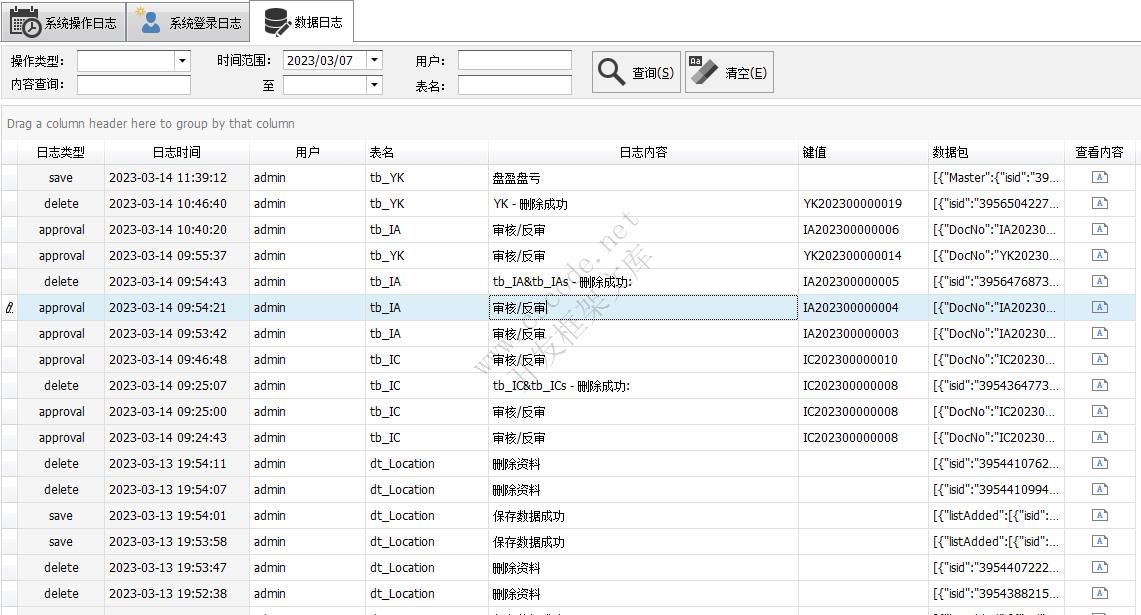Switch to 系统登录日志 tab
Screen dimensions: 1141x615
188,22
